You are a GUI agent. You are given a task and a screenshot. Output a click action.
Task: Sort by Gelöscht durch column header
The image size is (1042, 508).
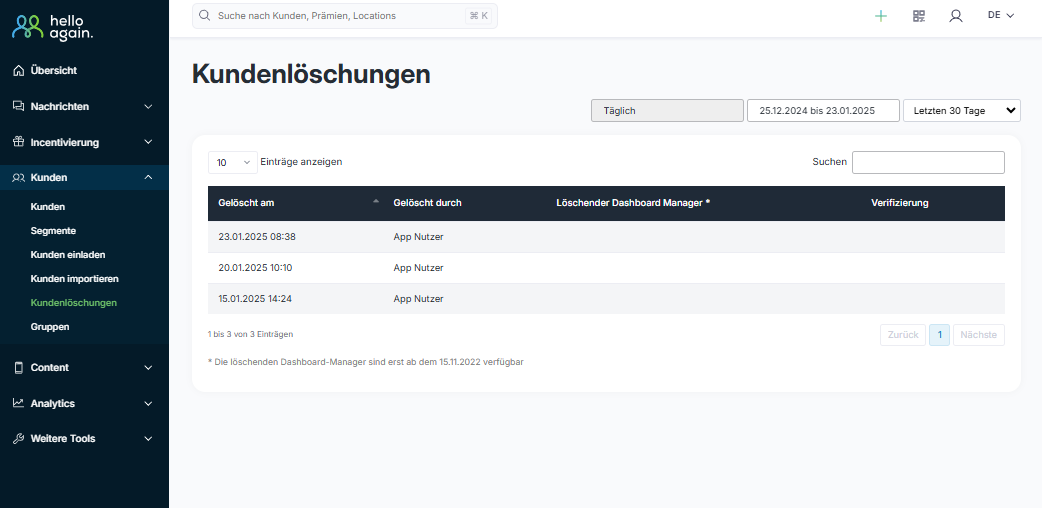(427, 203)
